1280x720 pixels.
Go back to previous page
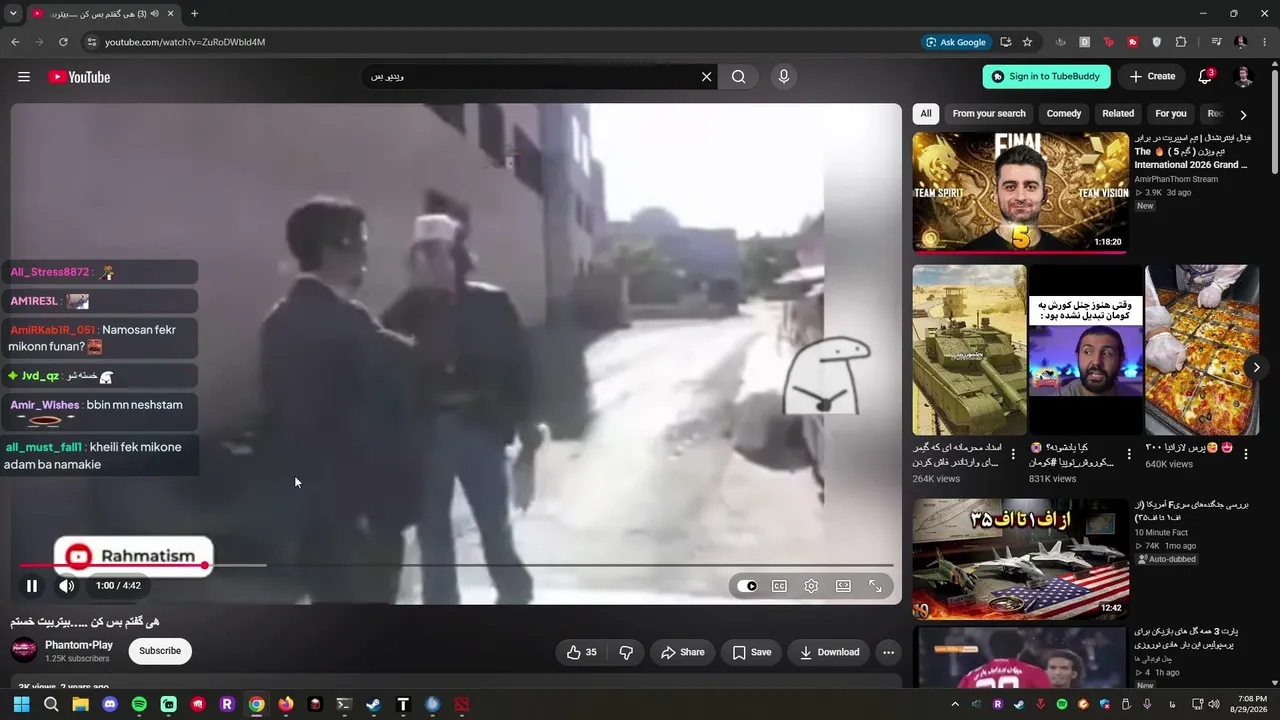coord(15,42)
